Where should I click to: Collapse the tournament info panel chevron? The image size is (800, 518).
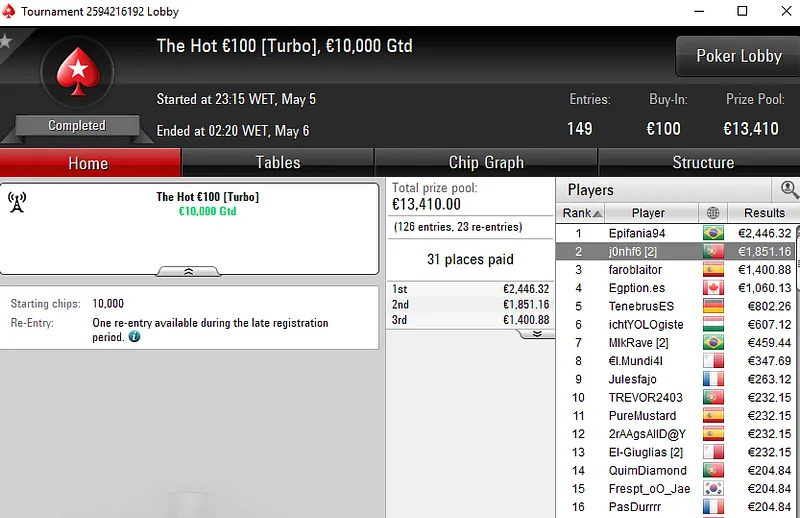(x=189, y=271)
